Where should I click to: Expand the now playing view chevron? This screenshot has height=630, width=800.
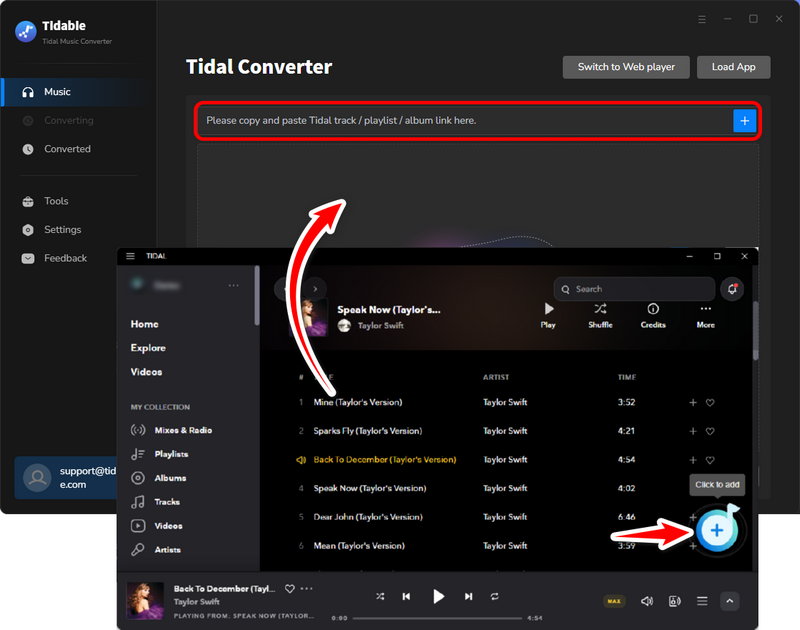tap(730, 601)
